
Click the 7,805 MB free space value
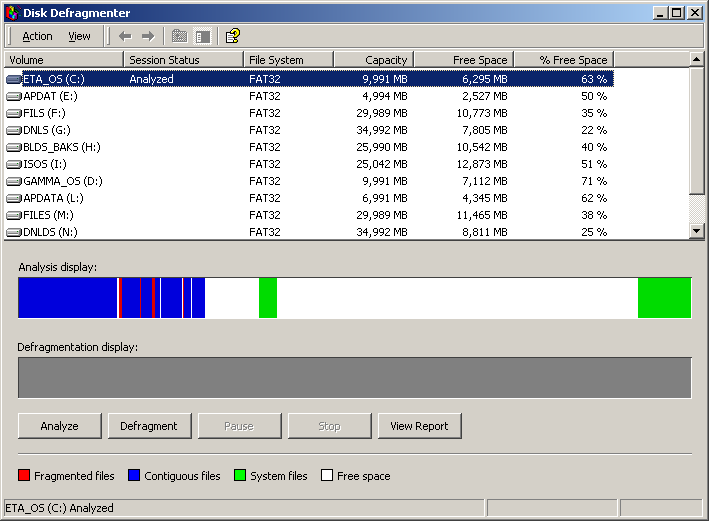click(485, 130)
